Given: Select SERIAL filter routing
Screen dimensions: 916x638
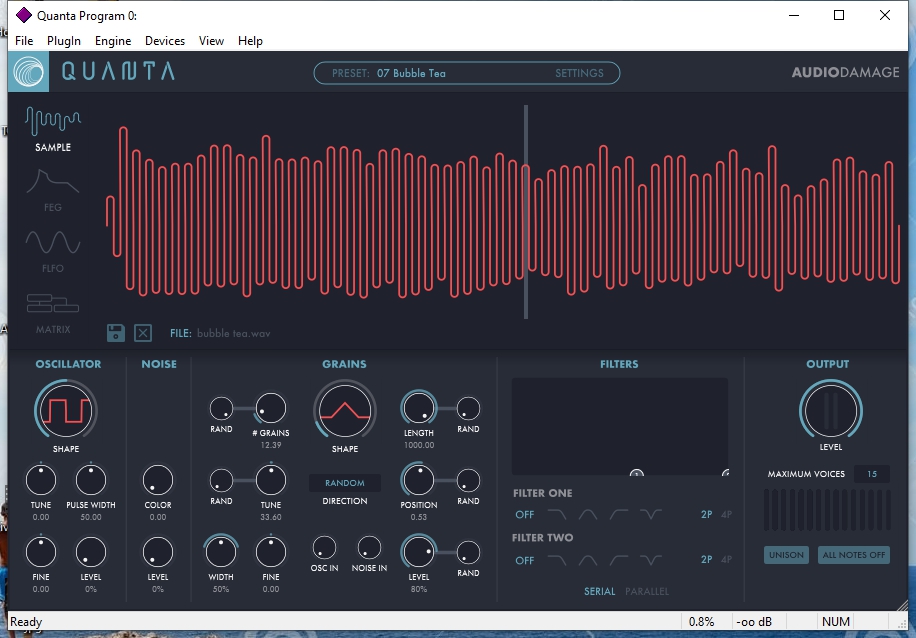Looking at the screenshot, I should 599,591.
